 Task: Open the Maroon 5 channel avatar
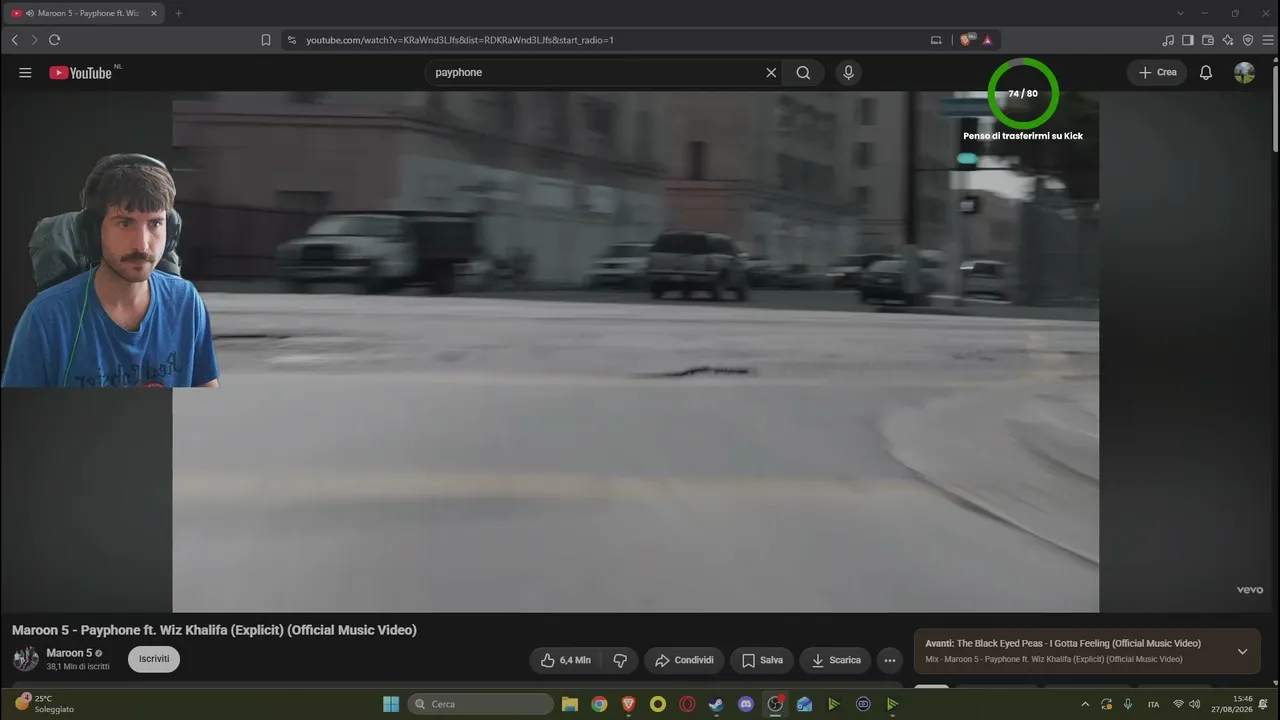click(x=26, y=659)
